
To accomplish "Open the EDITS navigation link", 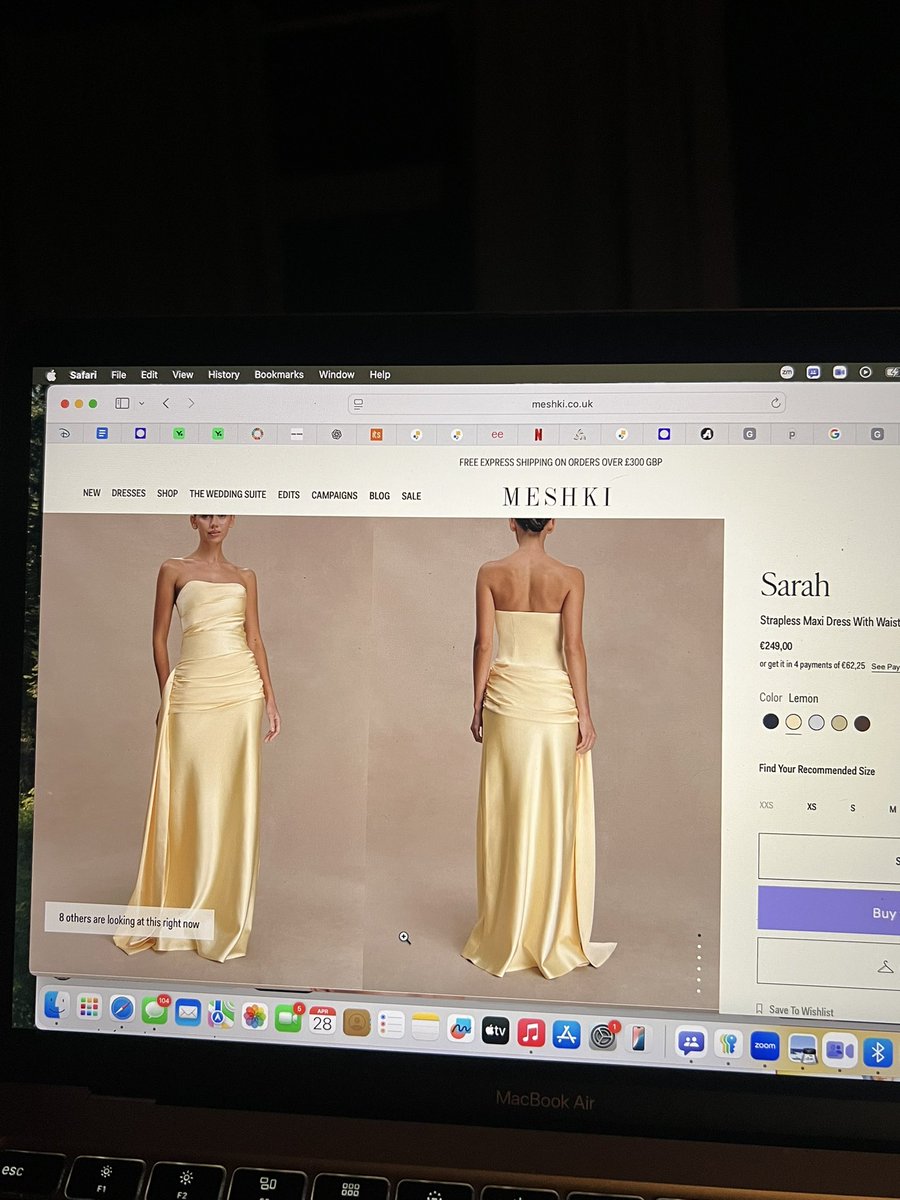I will 289,495.
